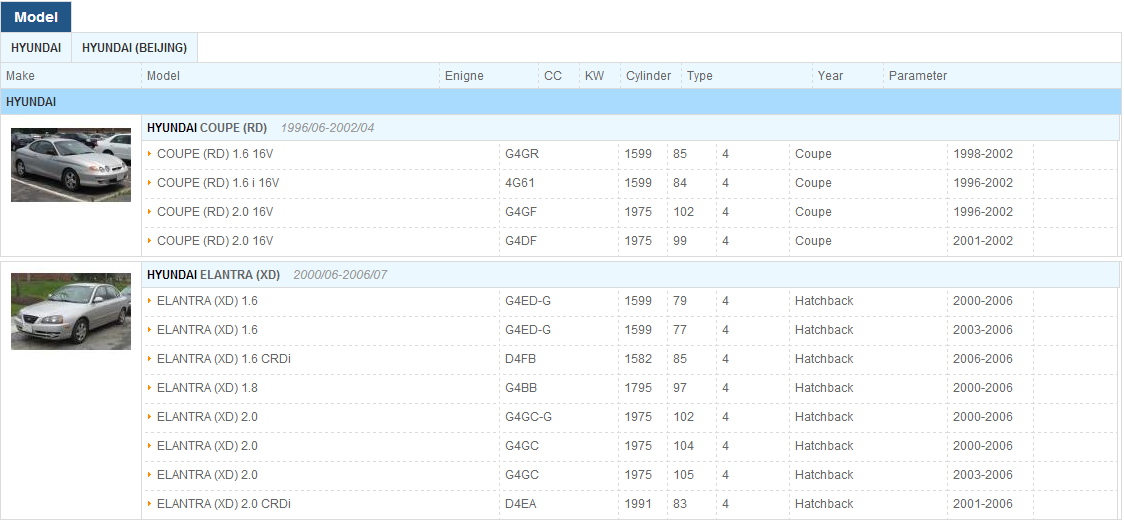
Task: Switch to the HYUNDAI (BEIJING) tab
Action: (x=135, y=48)
